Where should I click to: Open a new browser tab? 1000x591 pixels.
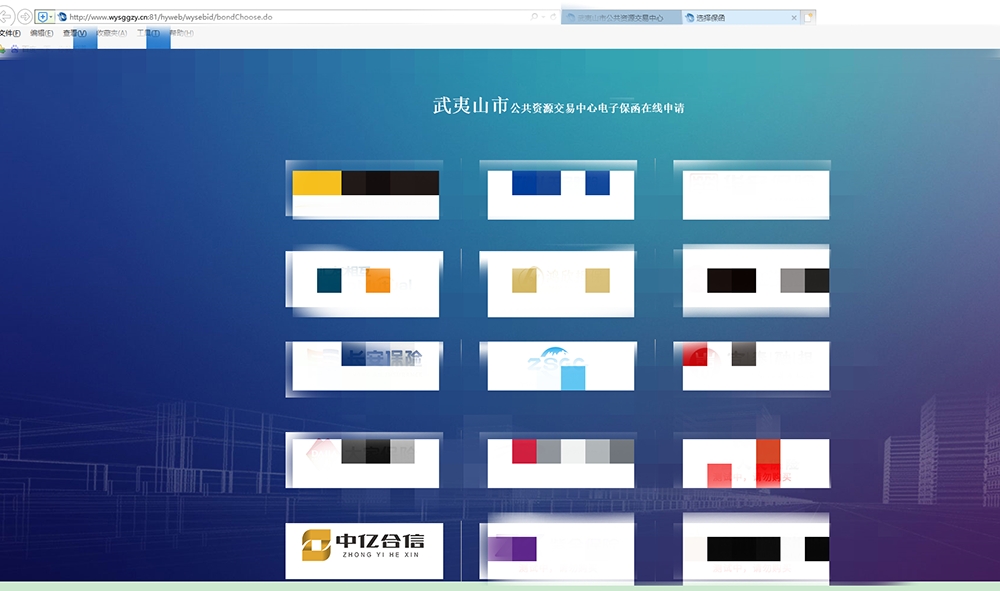click(x=809, y=18)
